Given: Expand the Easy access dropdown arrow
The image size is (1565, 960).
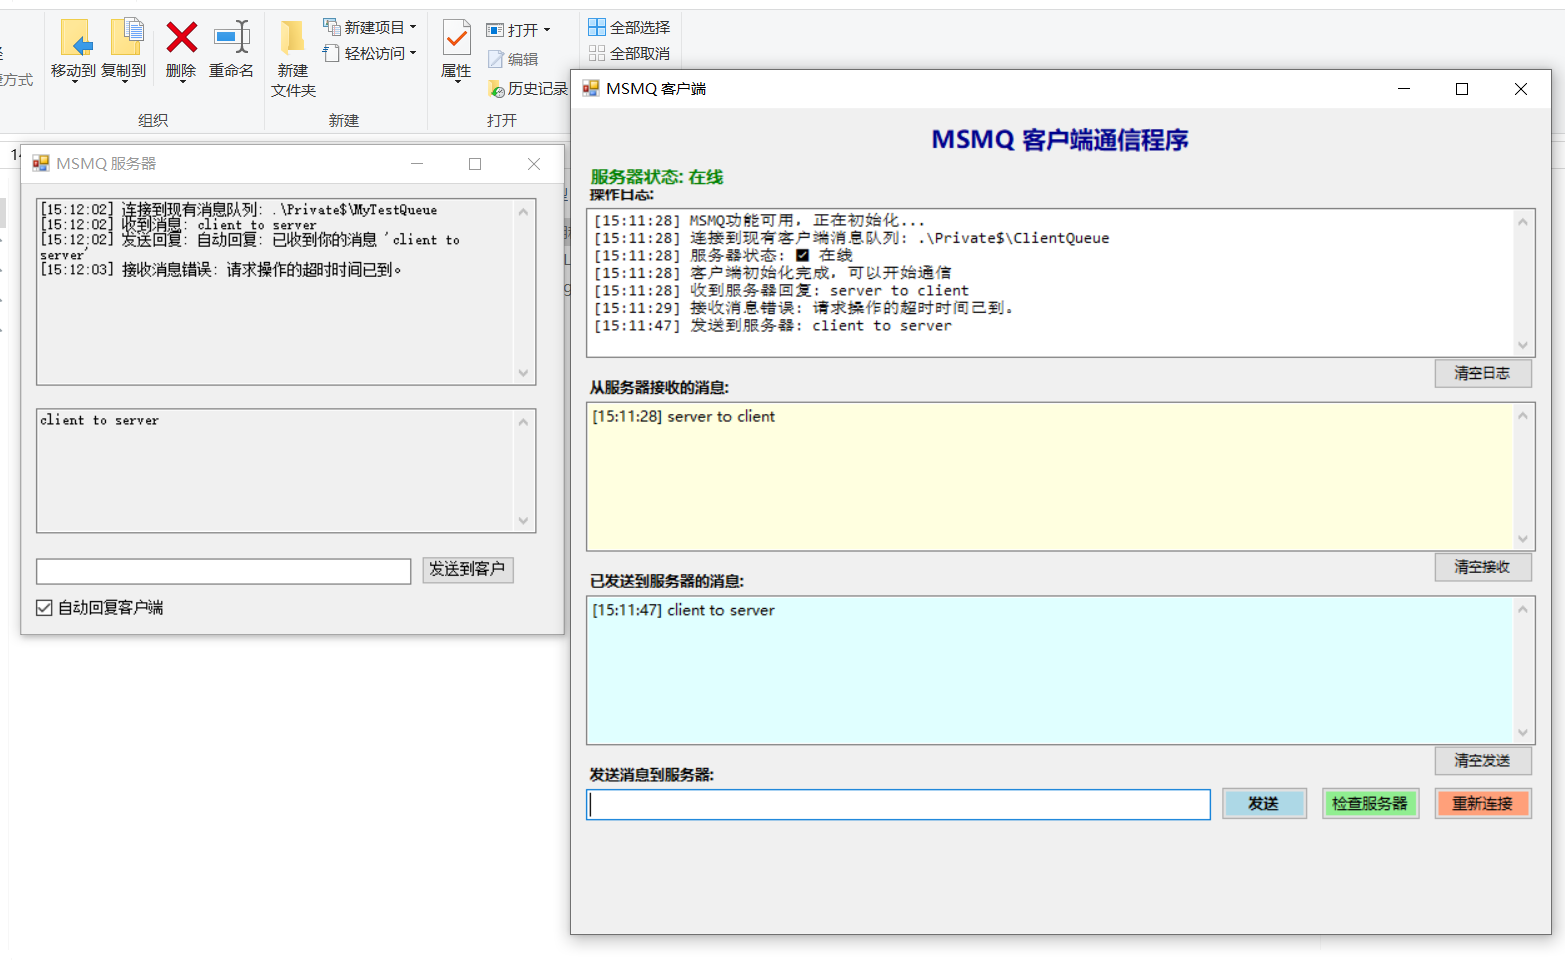Looking at the screenshot, I should (413, 53).
